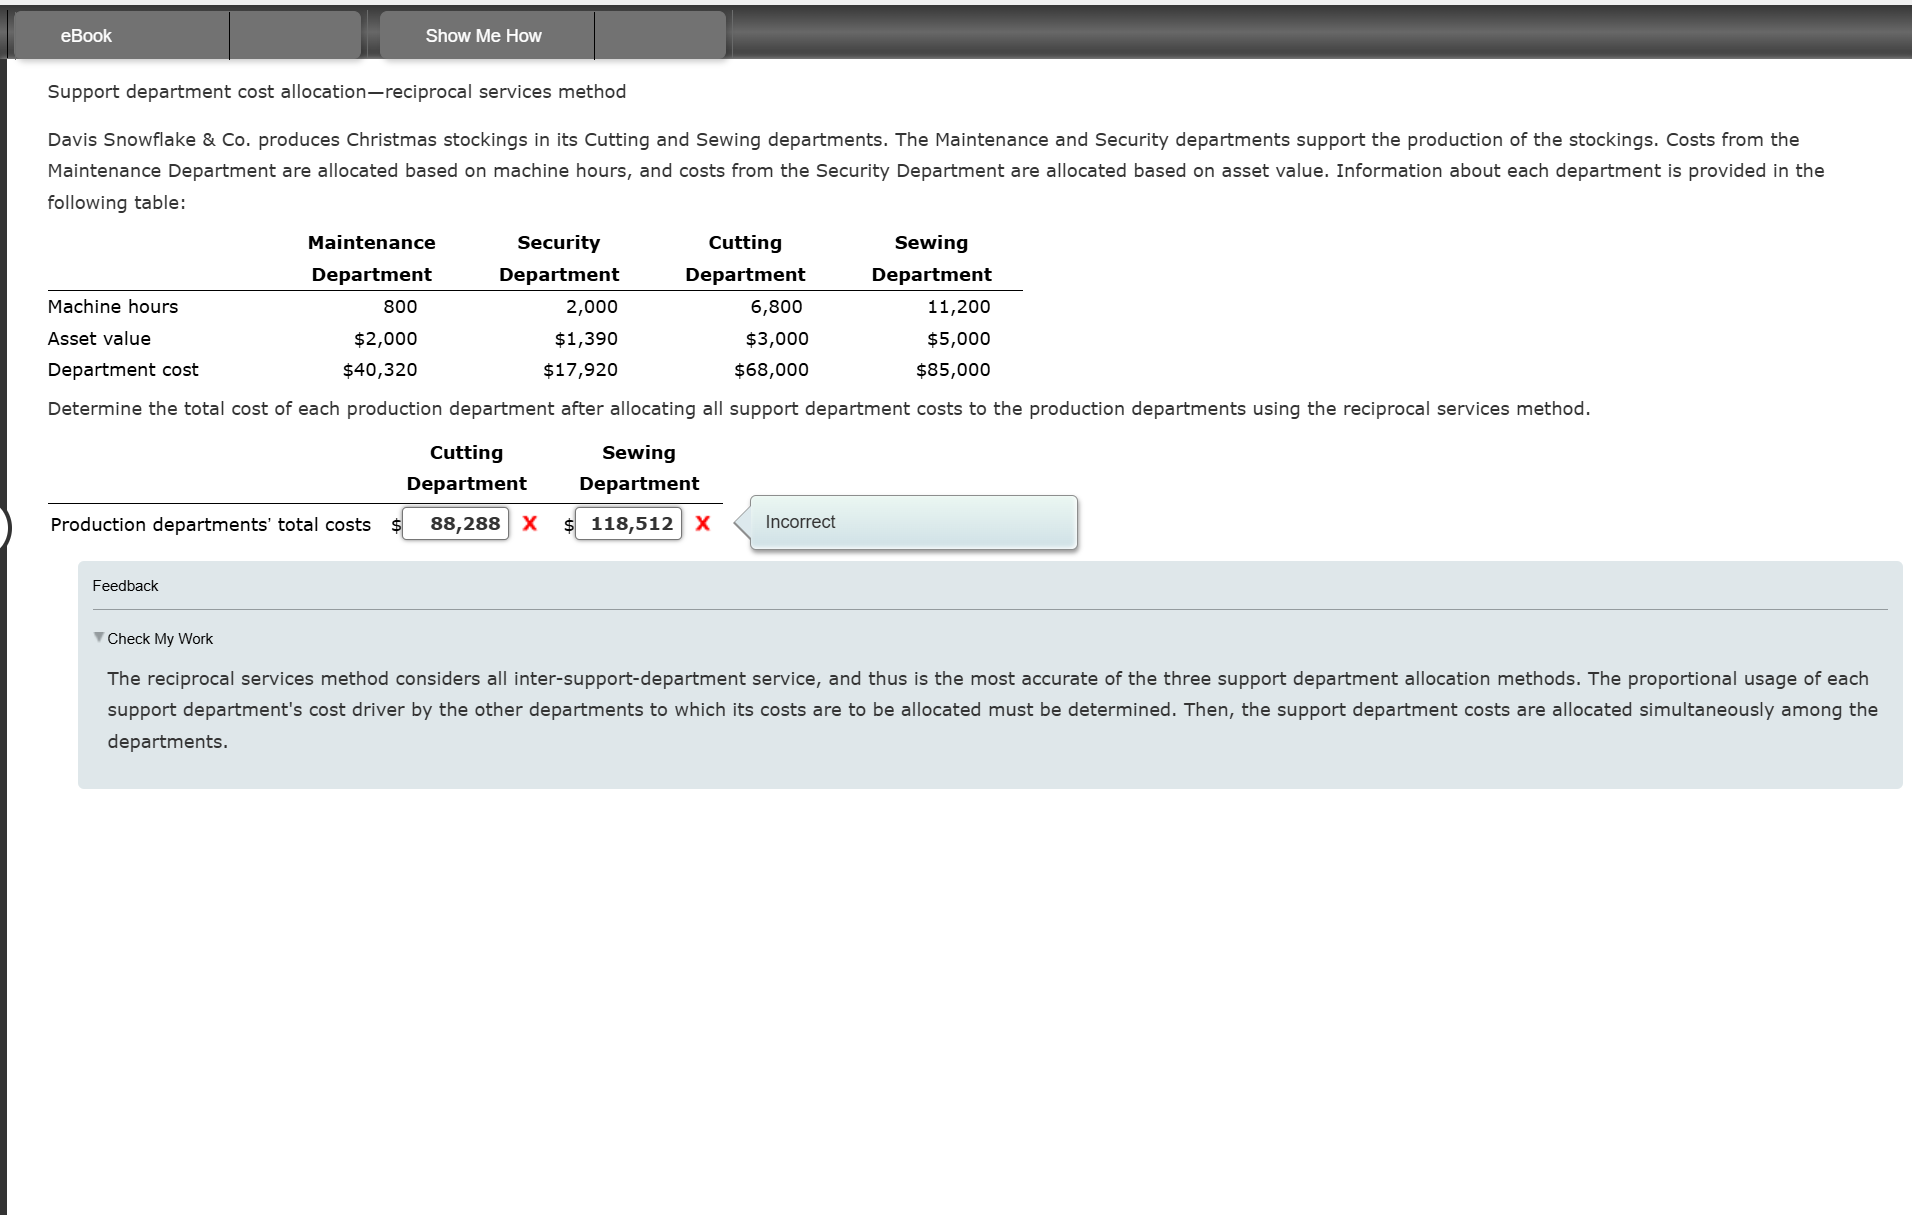Click the dollar sign before the Sewing entry
Screen dimensions: 1912x1215
568,524
